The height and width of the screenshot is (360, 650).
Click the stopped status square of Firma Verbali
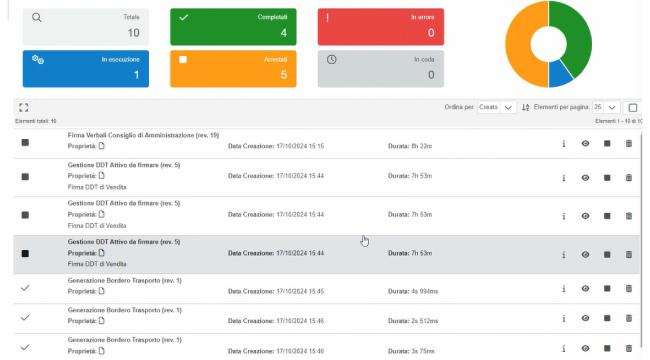coord(25,143)
